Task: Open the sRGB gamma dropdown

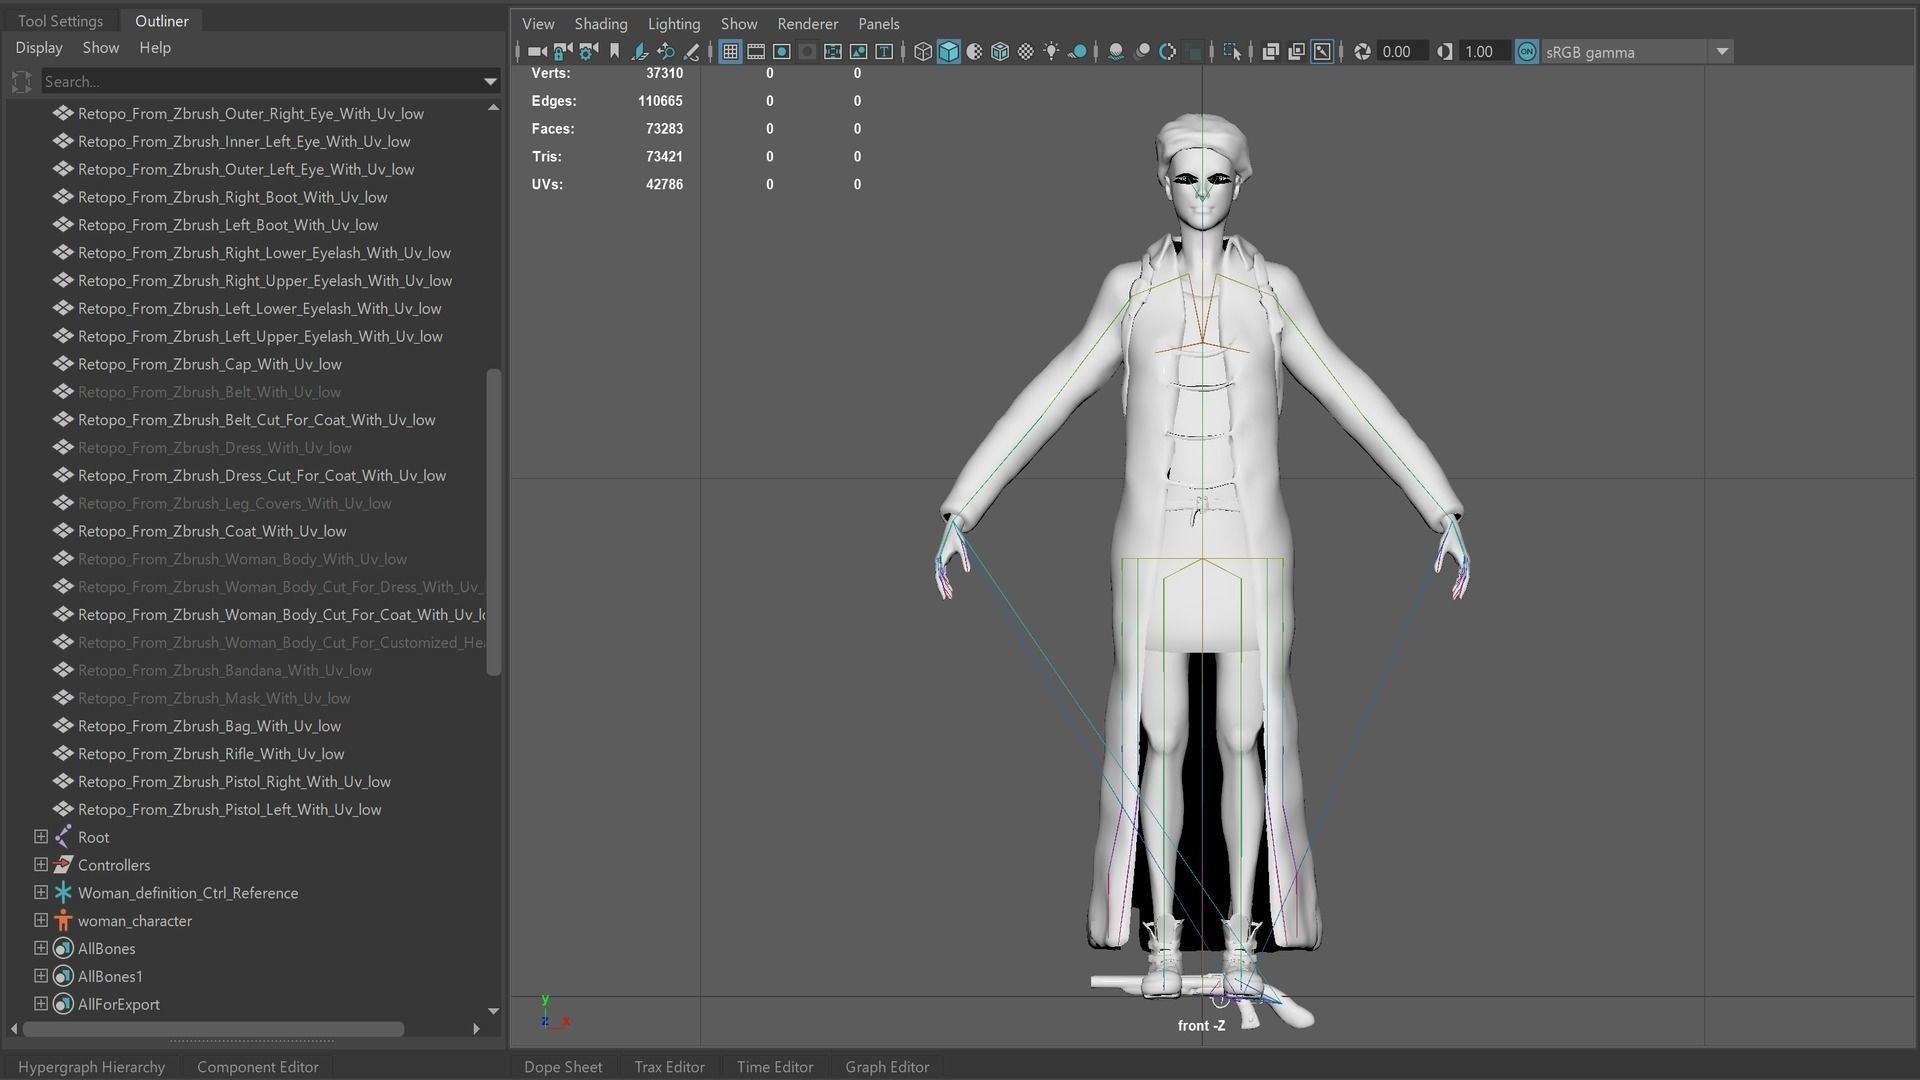Action: click(1721, 52)
